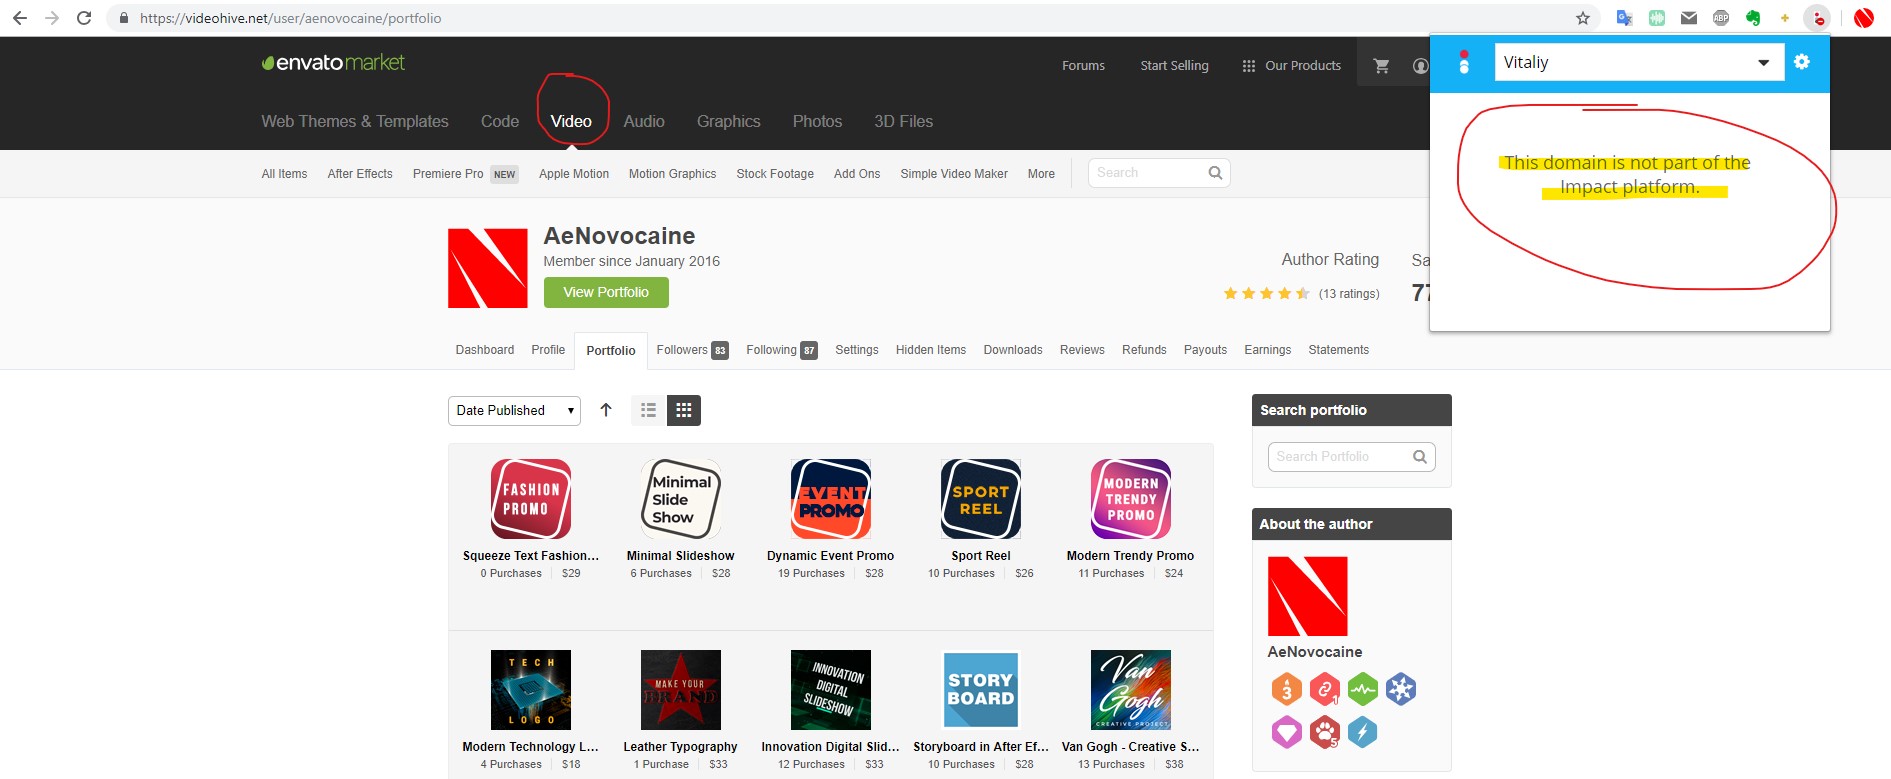Switch to list view layout
The height and width of the screenshot is (779, 1891).
point(648,410)
